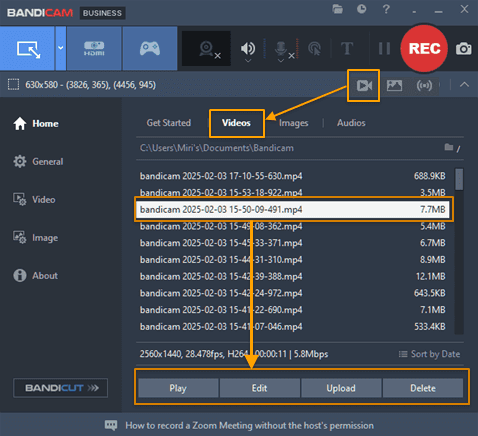Screen dimensions: 478x436
Task: Open the video list camera icon
Action: (x=364, y=86)
